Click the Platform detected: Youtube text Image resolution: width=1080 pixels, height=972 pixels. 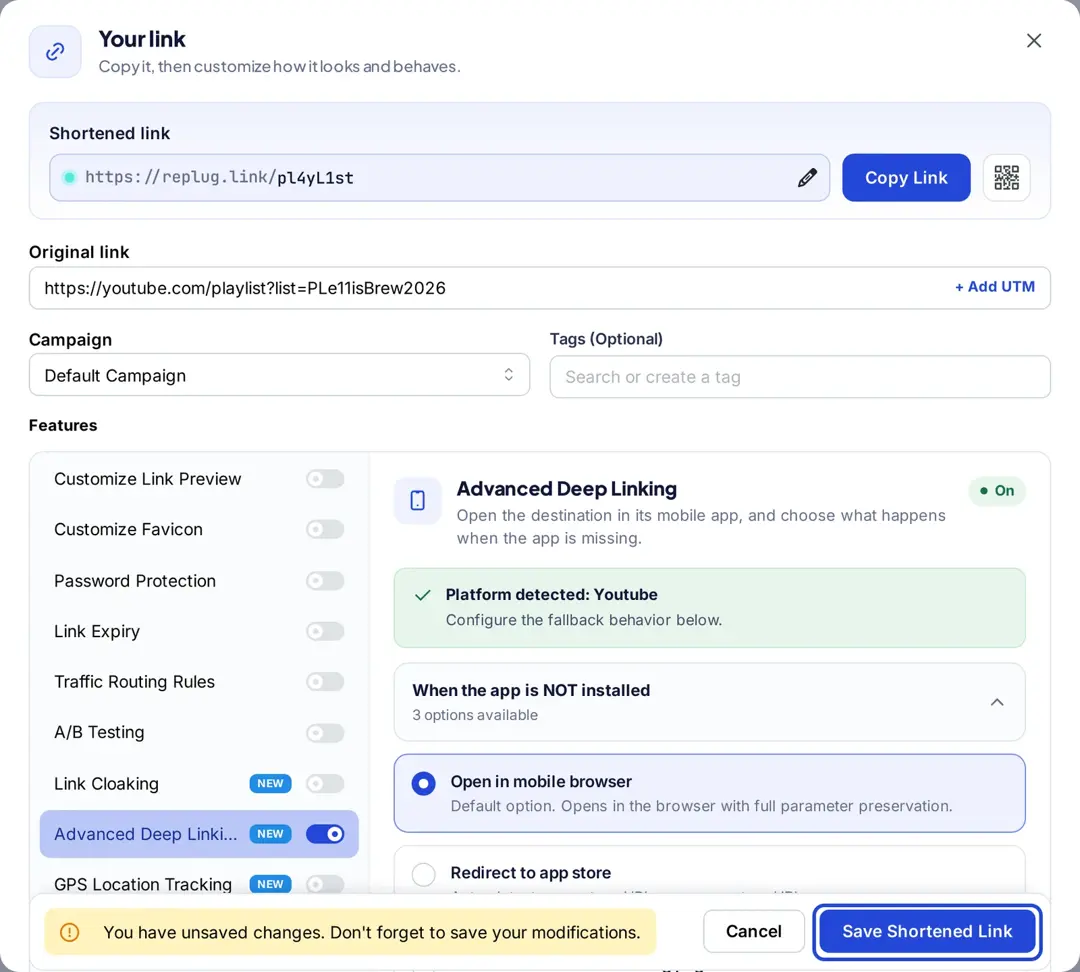pyautogui.click(x=551, y=594)
